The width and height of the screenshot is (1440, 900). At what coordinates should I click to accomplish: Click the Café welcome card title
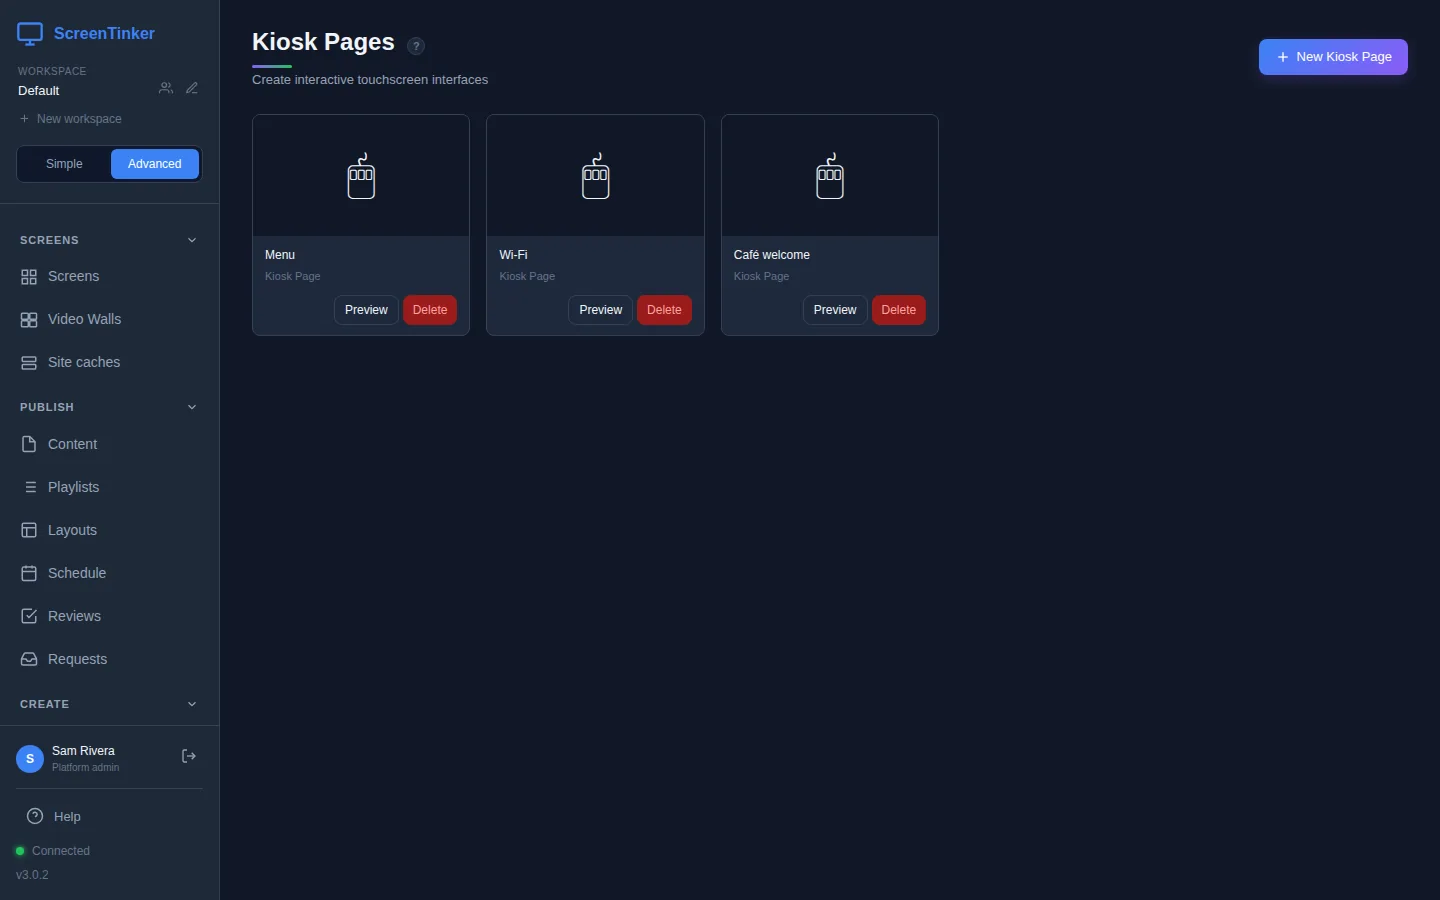[x=772, y=255]
